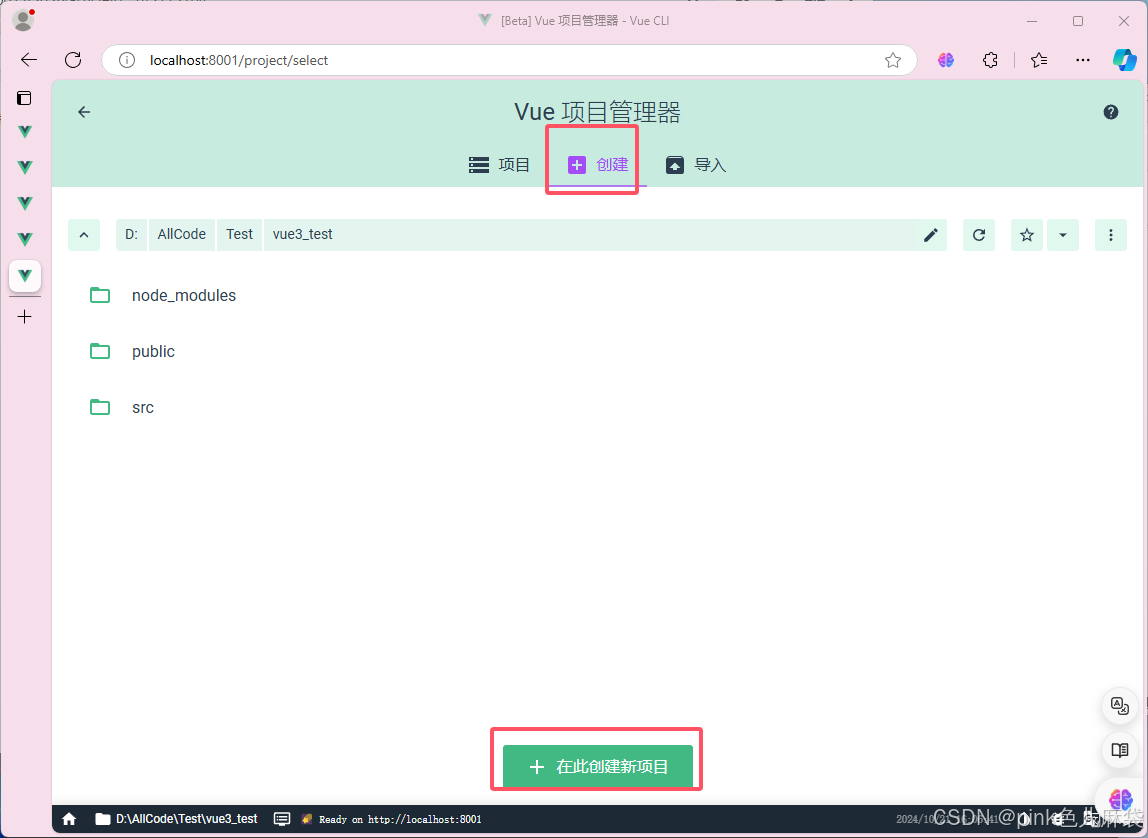The height and width of the screenshot is (838, 1148).
Task: Open the logs icon in status bar
Action: coord(282,819)
